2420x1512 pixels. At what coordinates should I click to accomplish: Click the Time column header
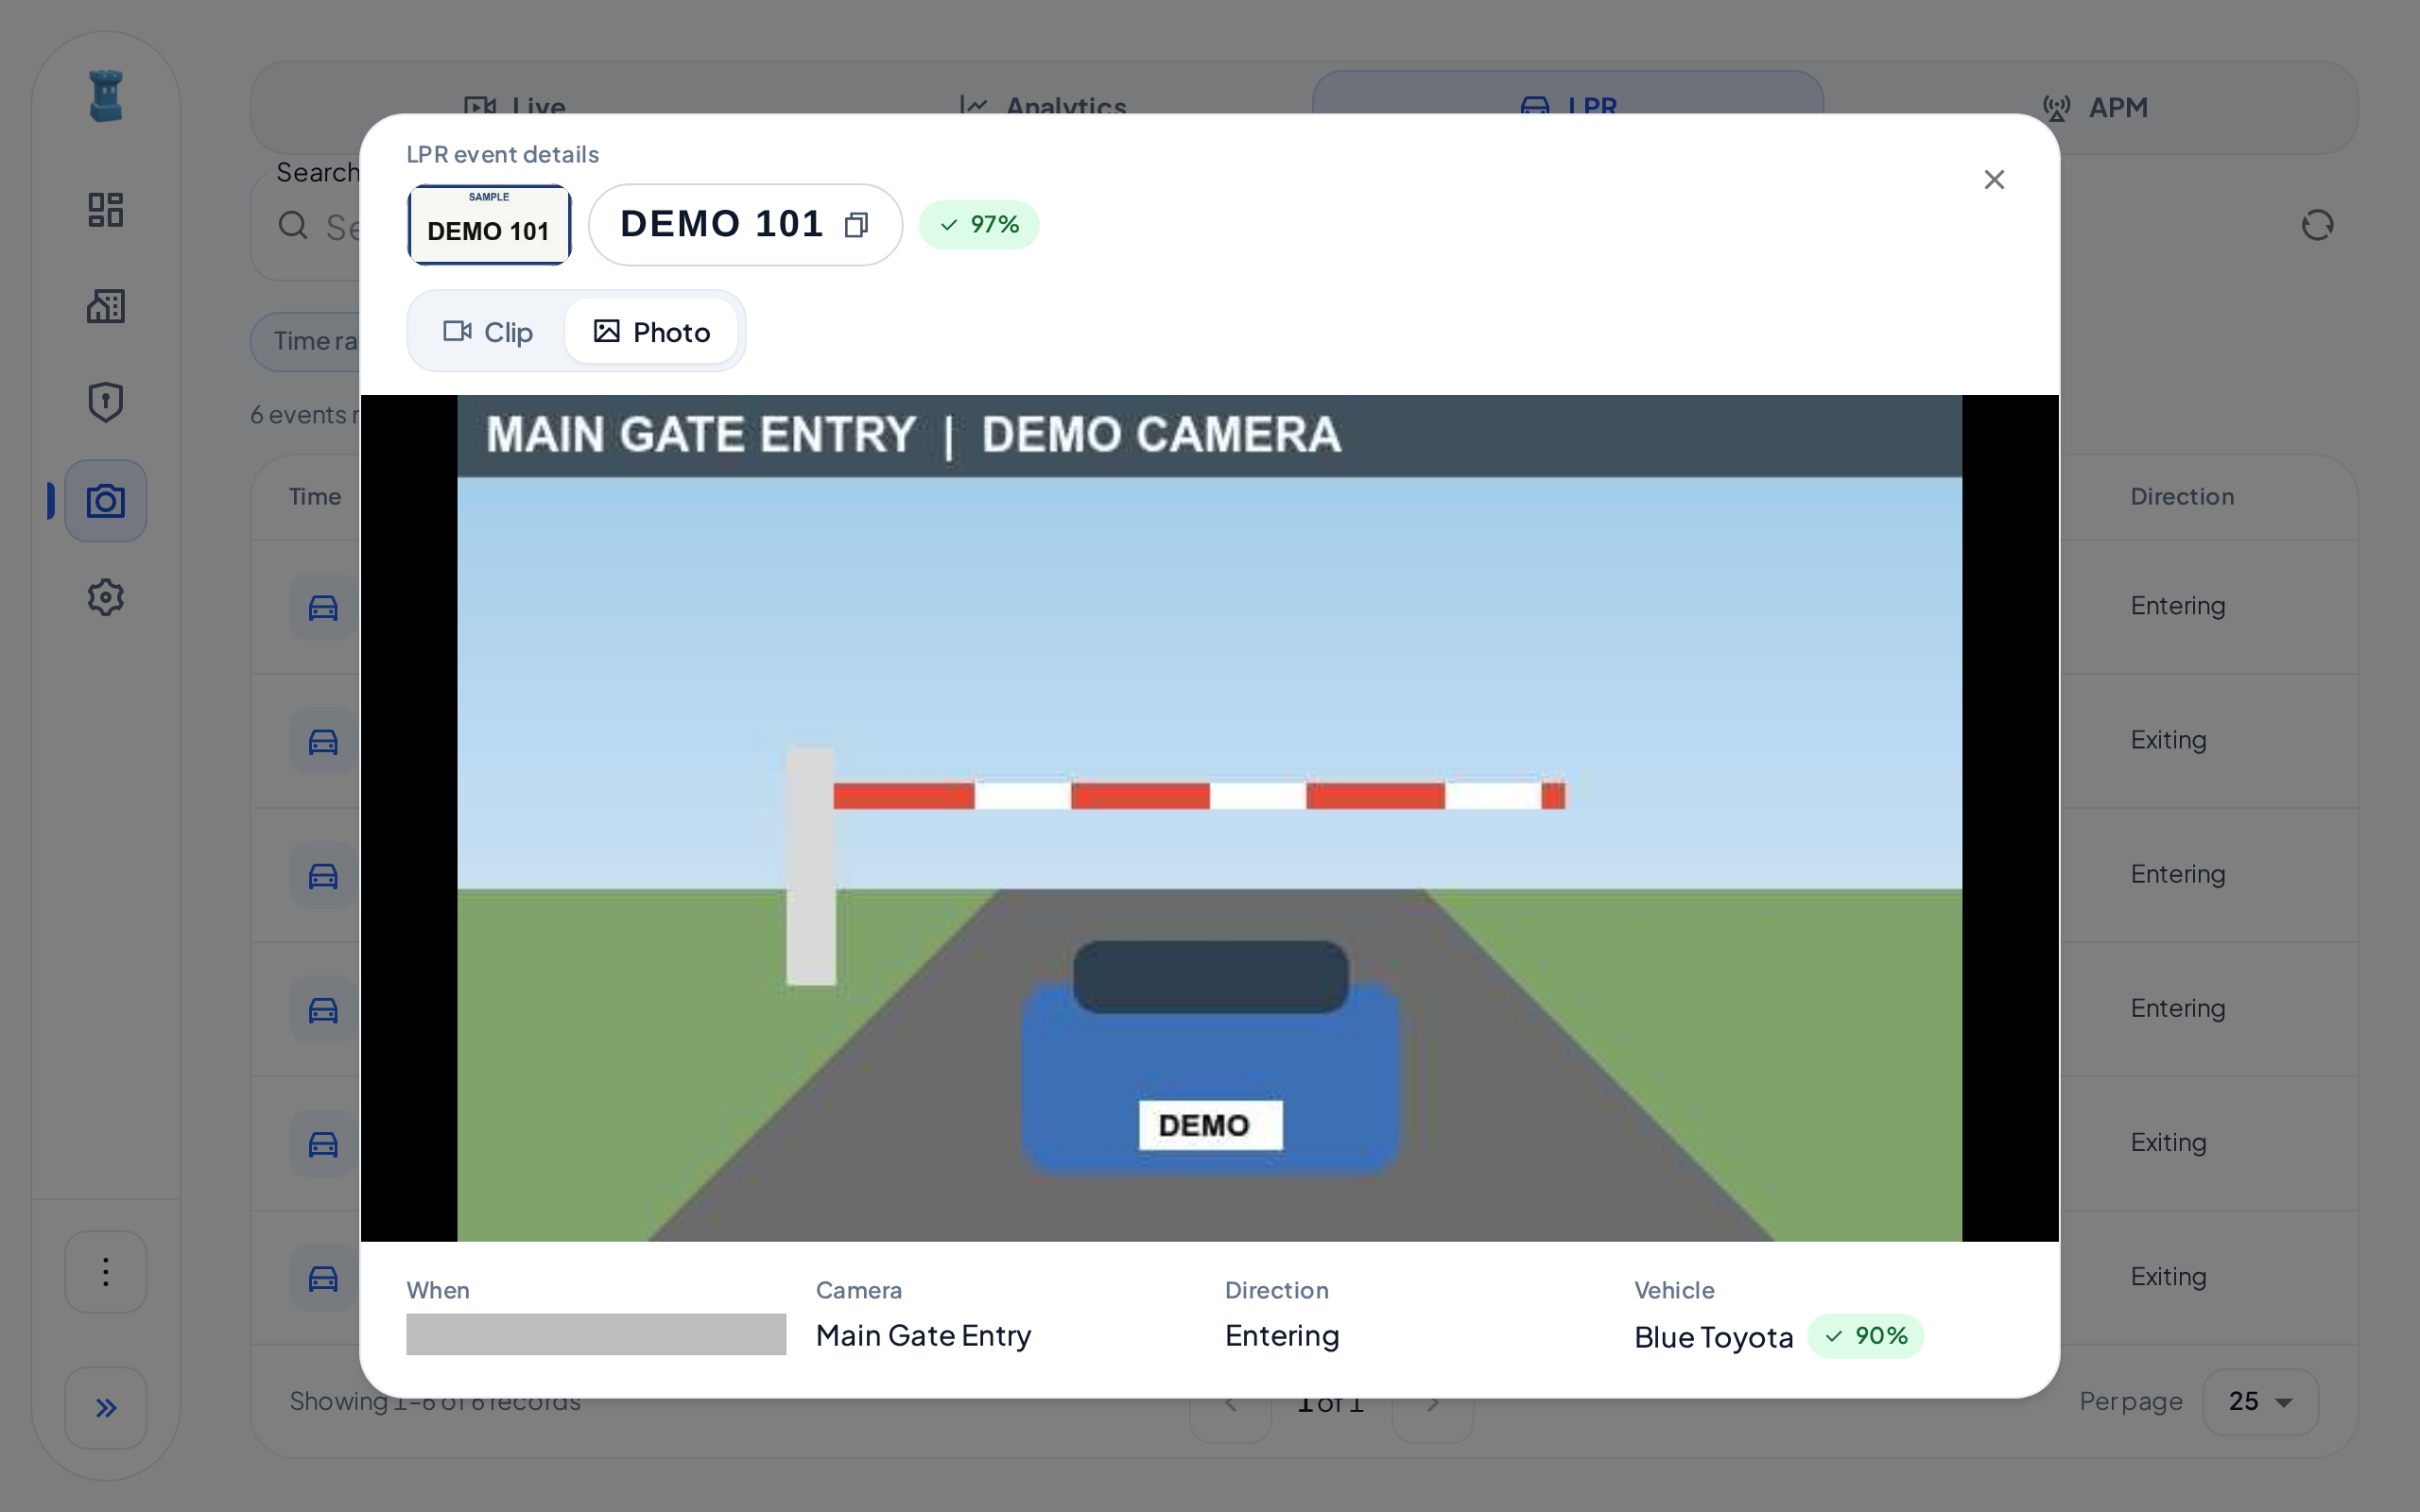pos(315,497)
